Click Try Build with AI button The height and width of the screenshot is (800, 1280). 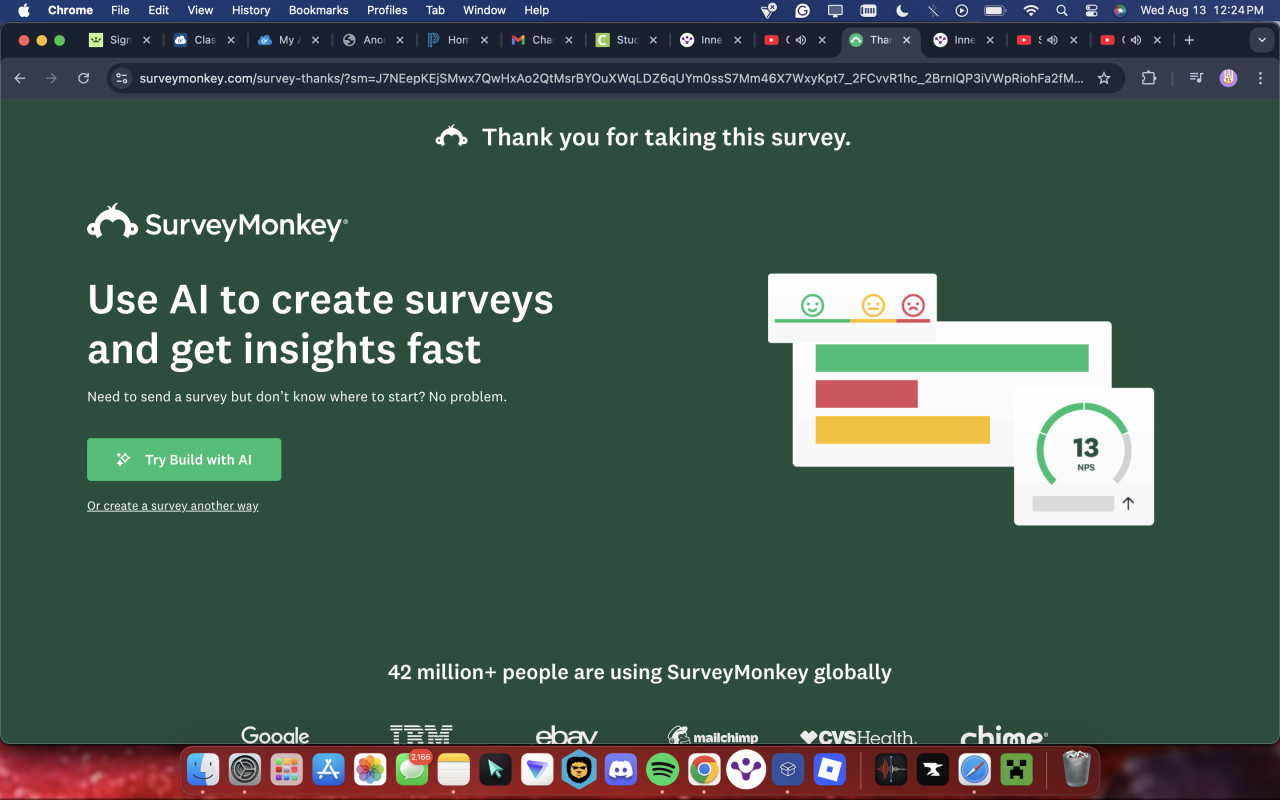[x=184, y=460]
